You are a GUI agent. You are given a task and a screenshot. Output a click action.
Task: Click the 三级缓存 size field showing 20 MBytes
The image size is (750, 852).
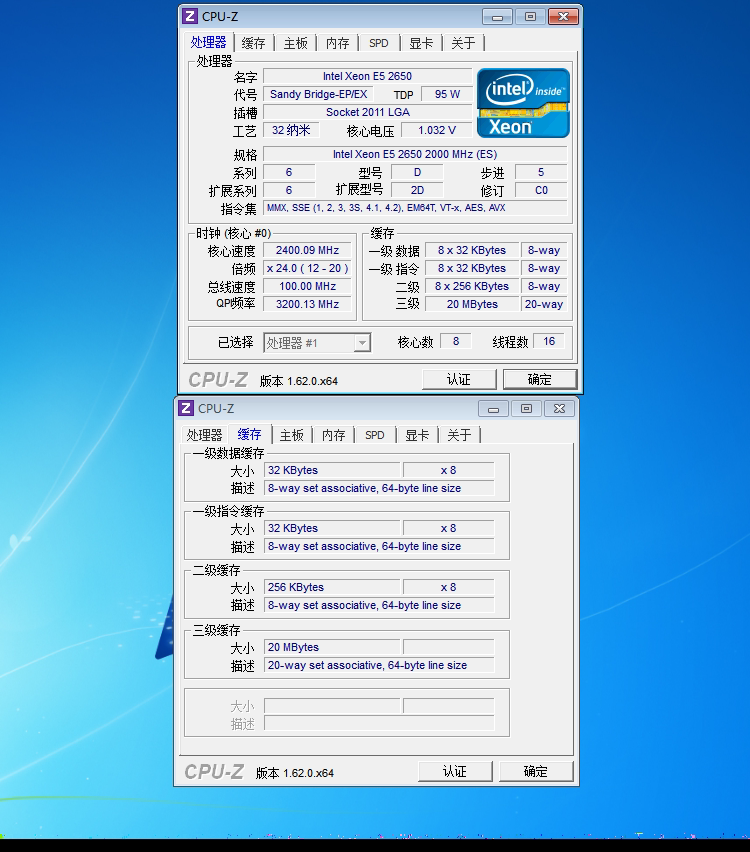tap(332, 647)
